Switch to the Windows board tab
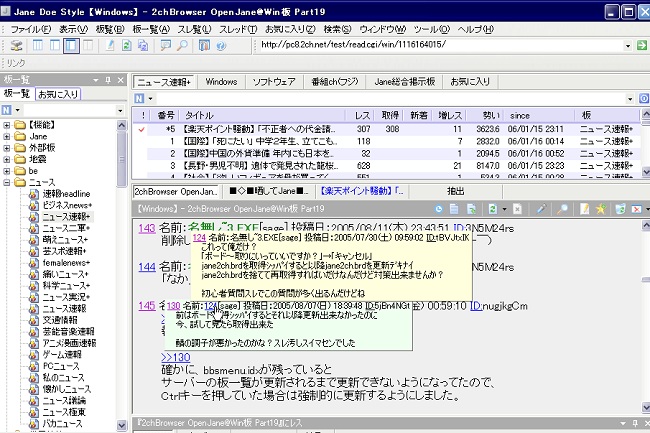 tap(221, 82)
